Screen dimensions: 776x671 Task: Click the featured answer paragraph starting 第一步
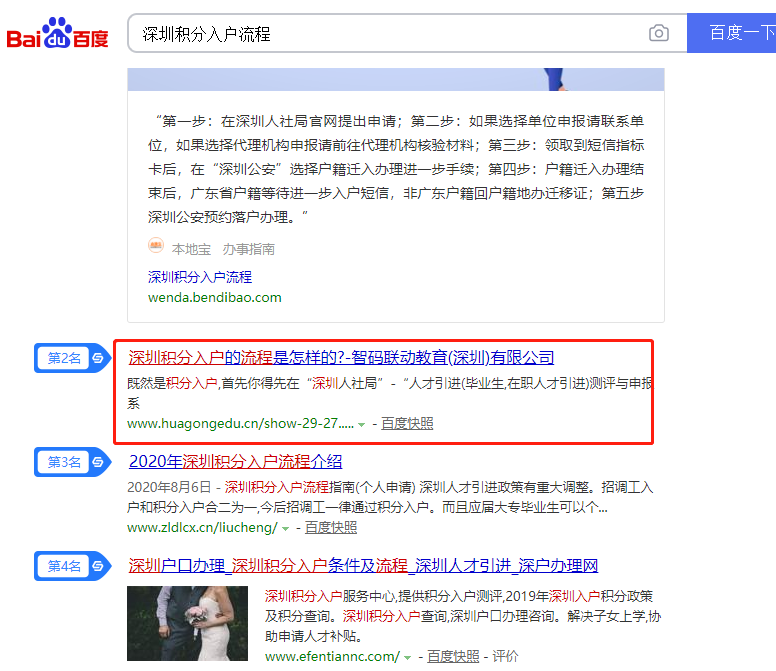click(x=396, y=169)
